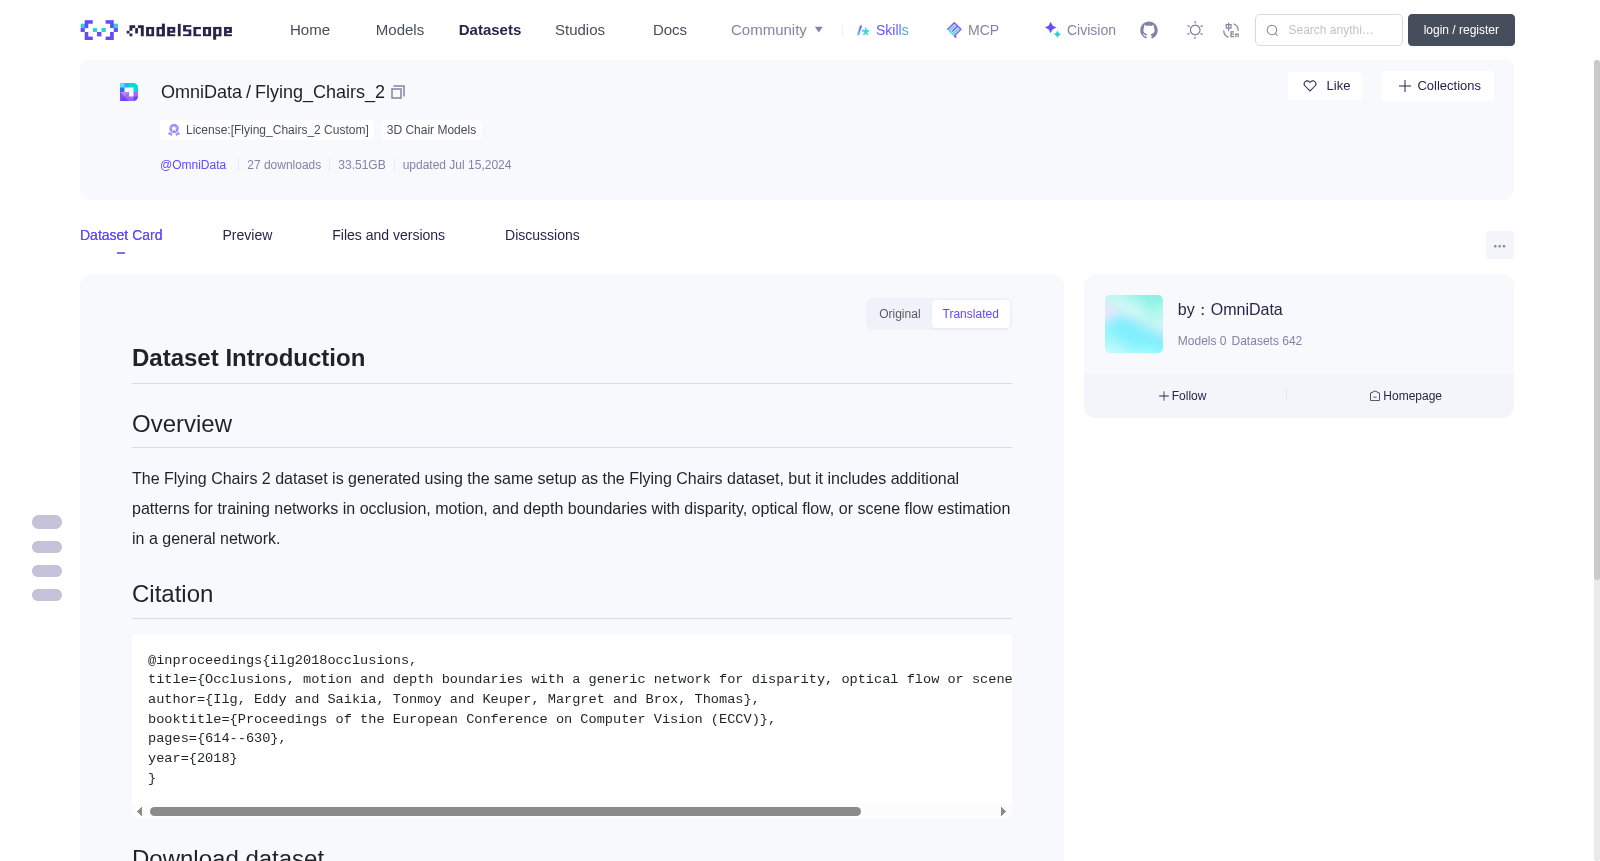Open OmniData gradient profile thumbnail
Image resolution: width=1600 pixels, height=861 pixels.
point(1134,324)
